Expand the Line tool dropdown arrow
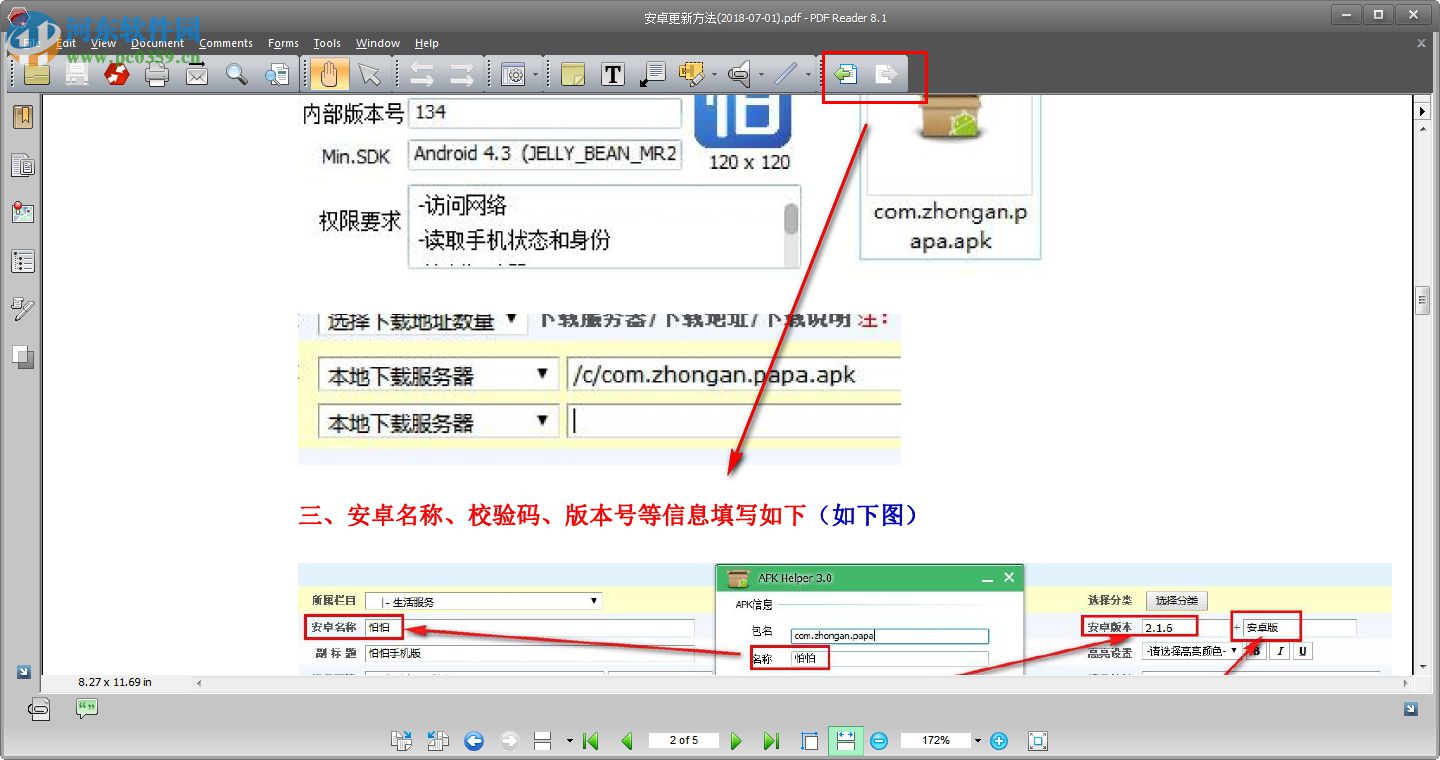 click(x=808, y=74)
